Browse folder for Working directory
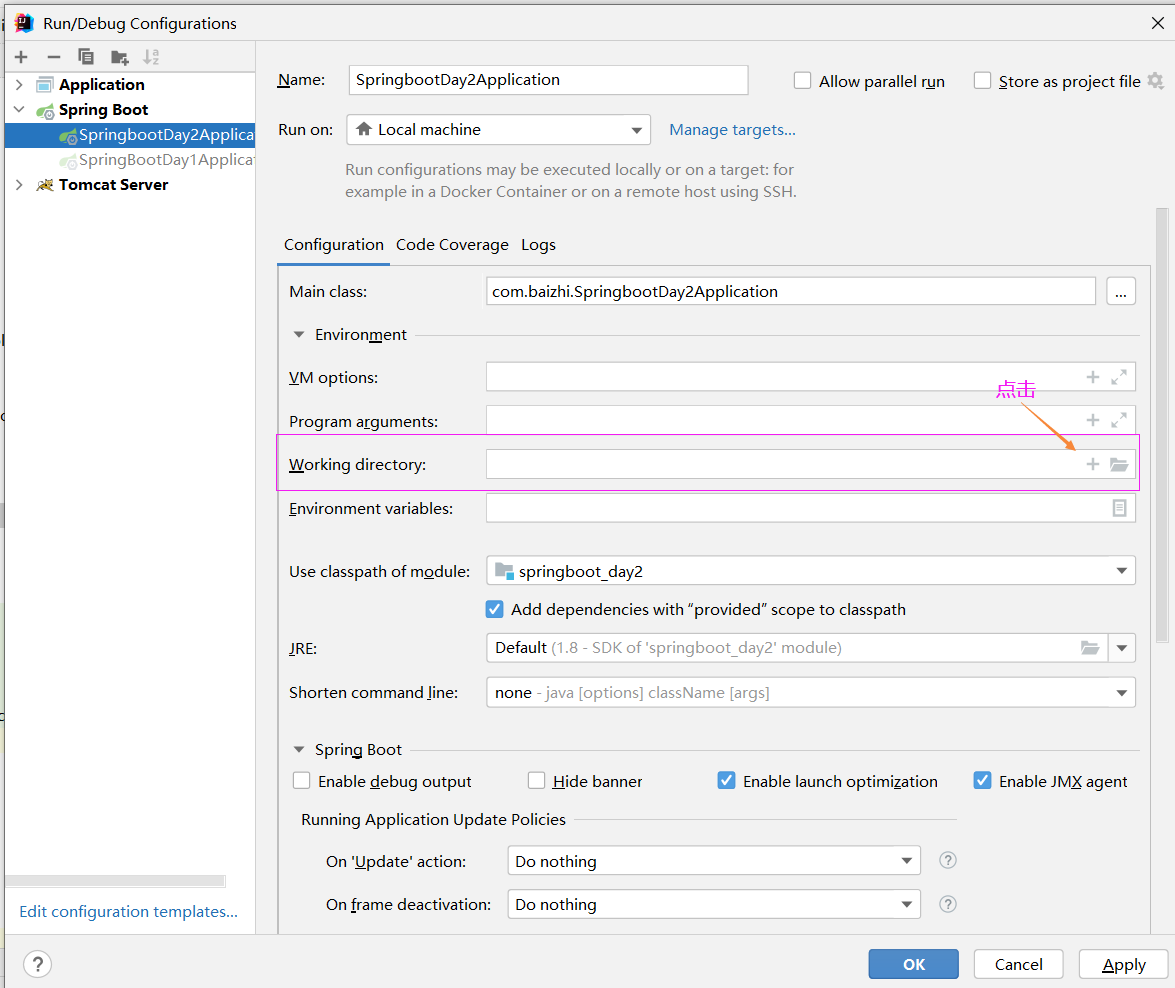This screenshot has width=1175, height=988. [1119, 465]
